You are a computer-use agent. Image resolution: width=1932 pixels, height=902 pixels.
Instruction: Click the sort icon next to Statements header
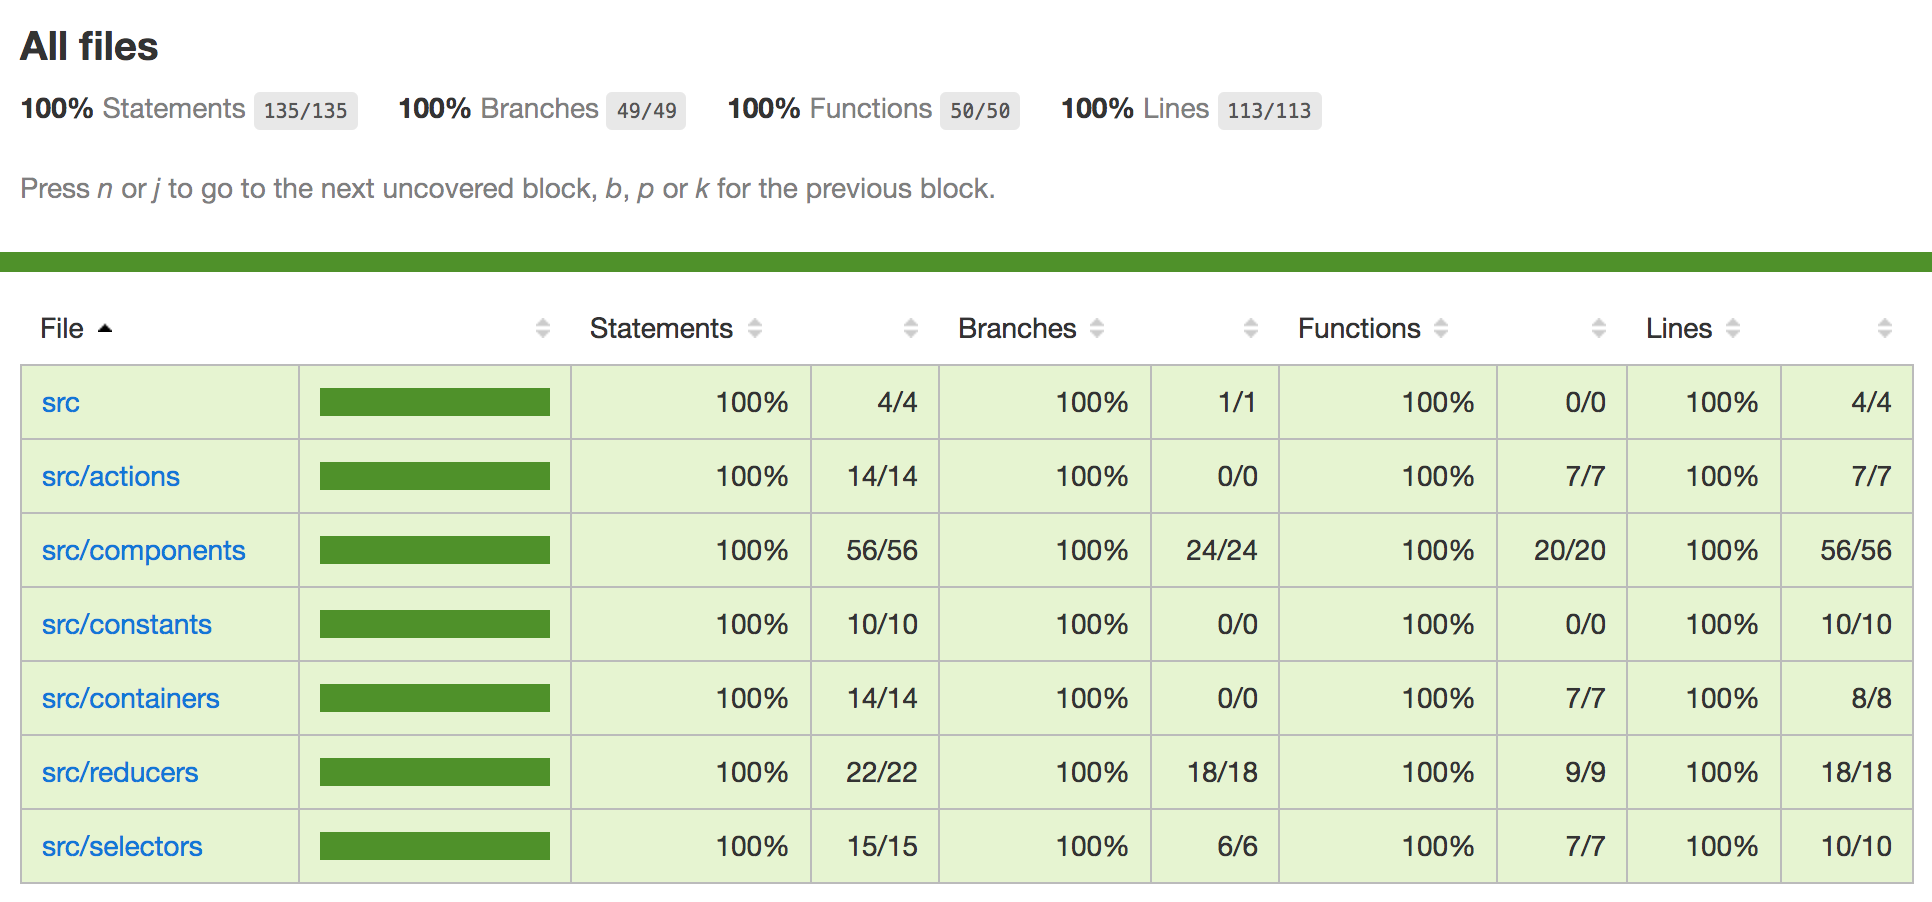755,327
